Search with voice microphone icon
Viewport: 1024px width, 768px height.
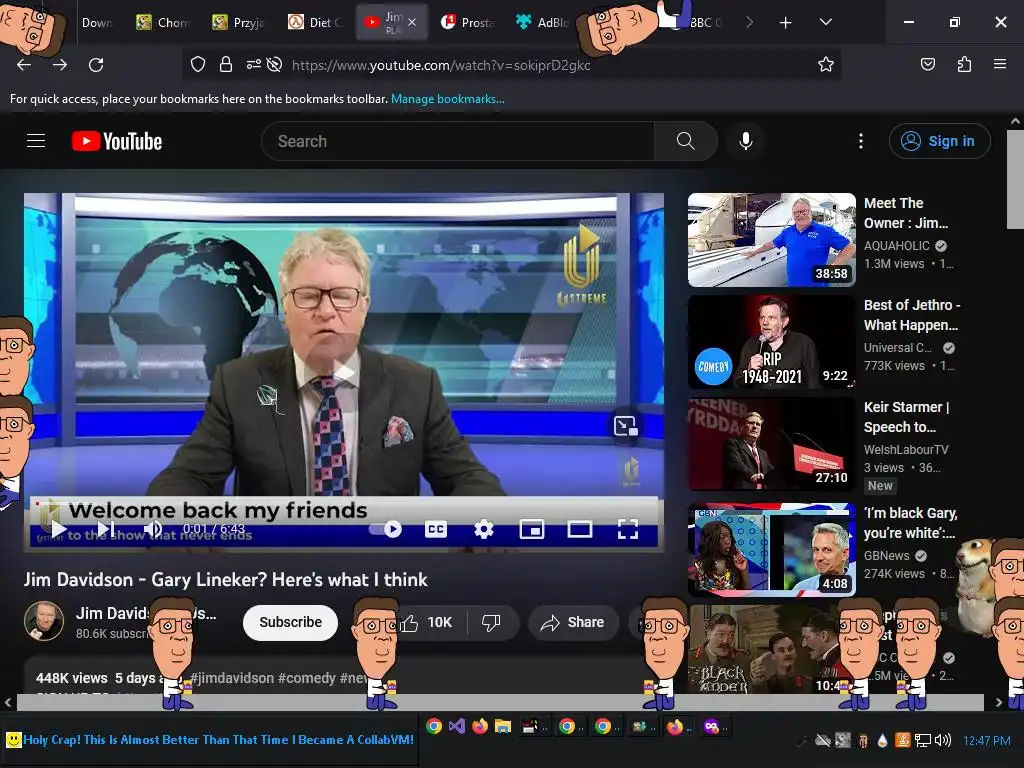746,141
